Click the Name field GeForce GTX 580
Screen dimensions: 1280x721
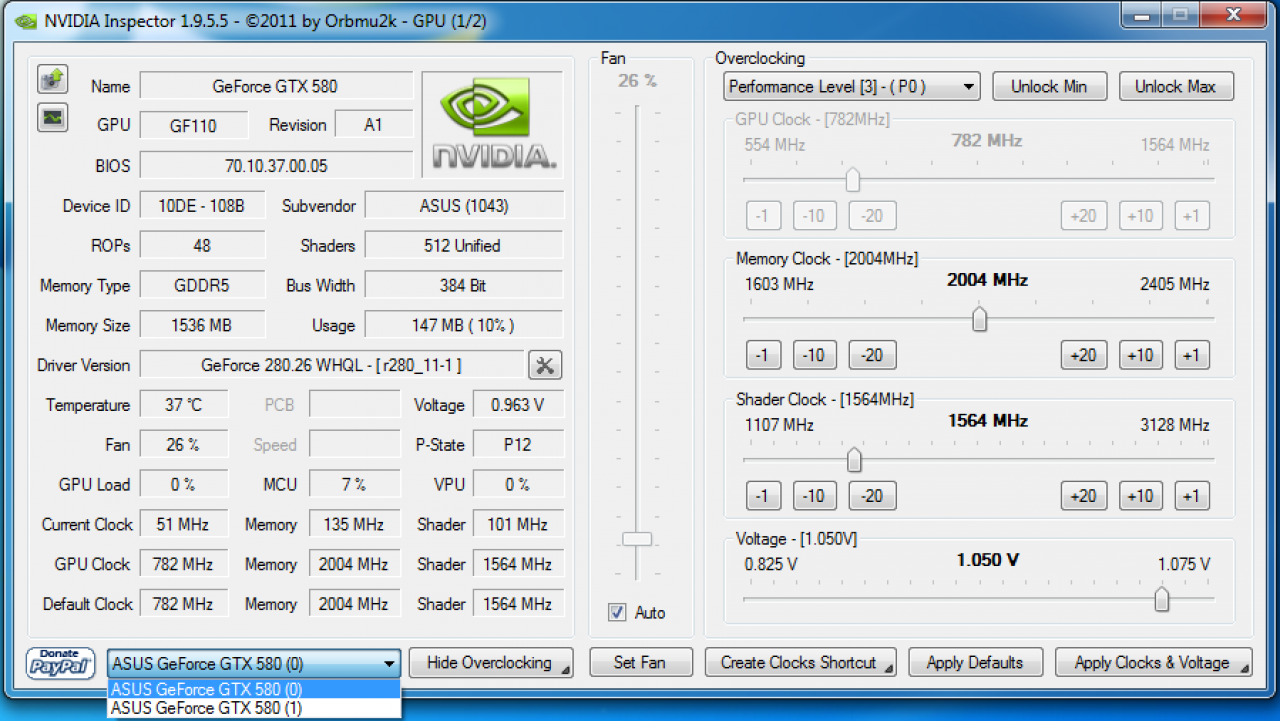tap(276, 86)
